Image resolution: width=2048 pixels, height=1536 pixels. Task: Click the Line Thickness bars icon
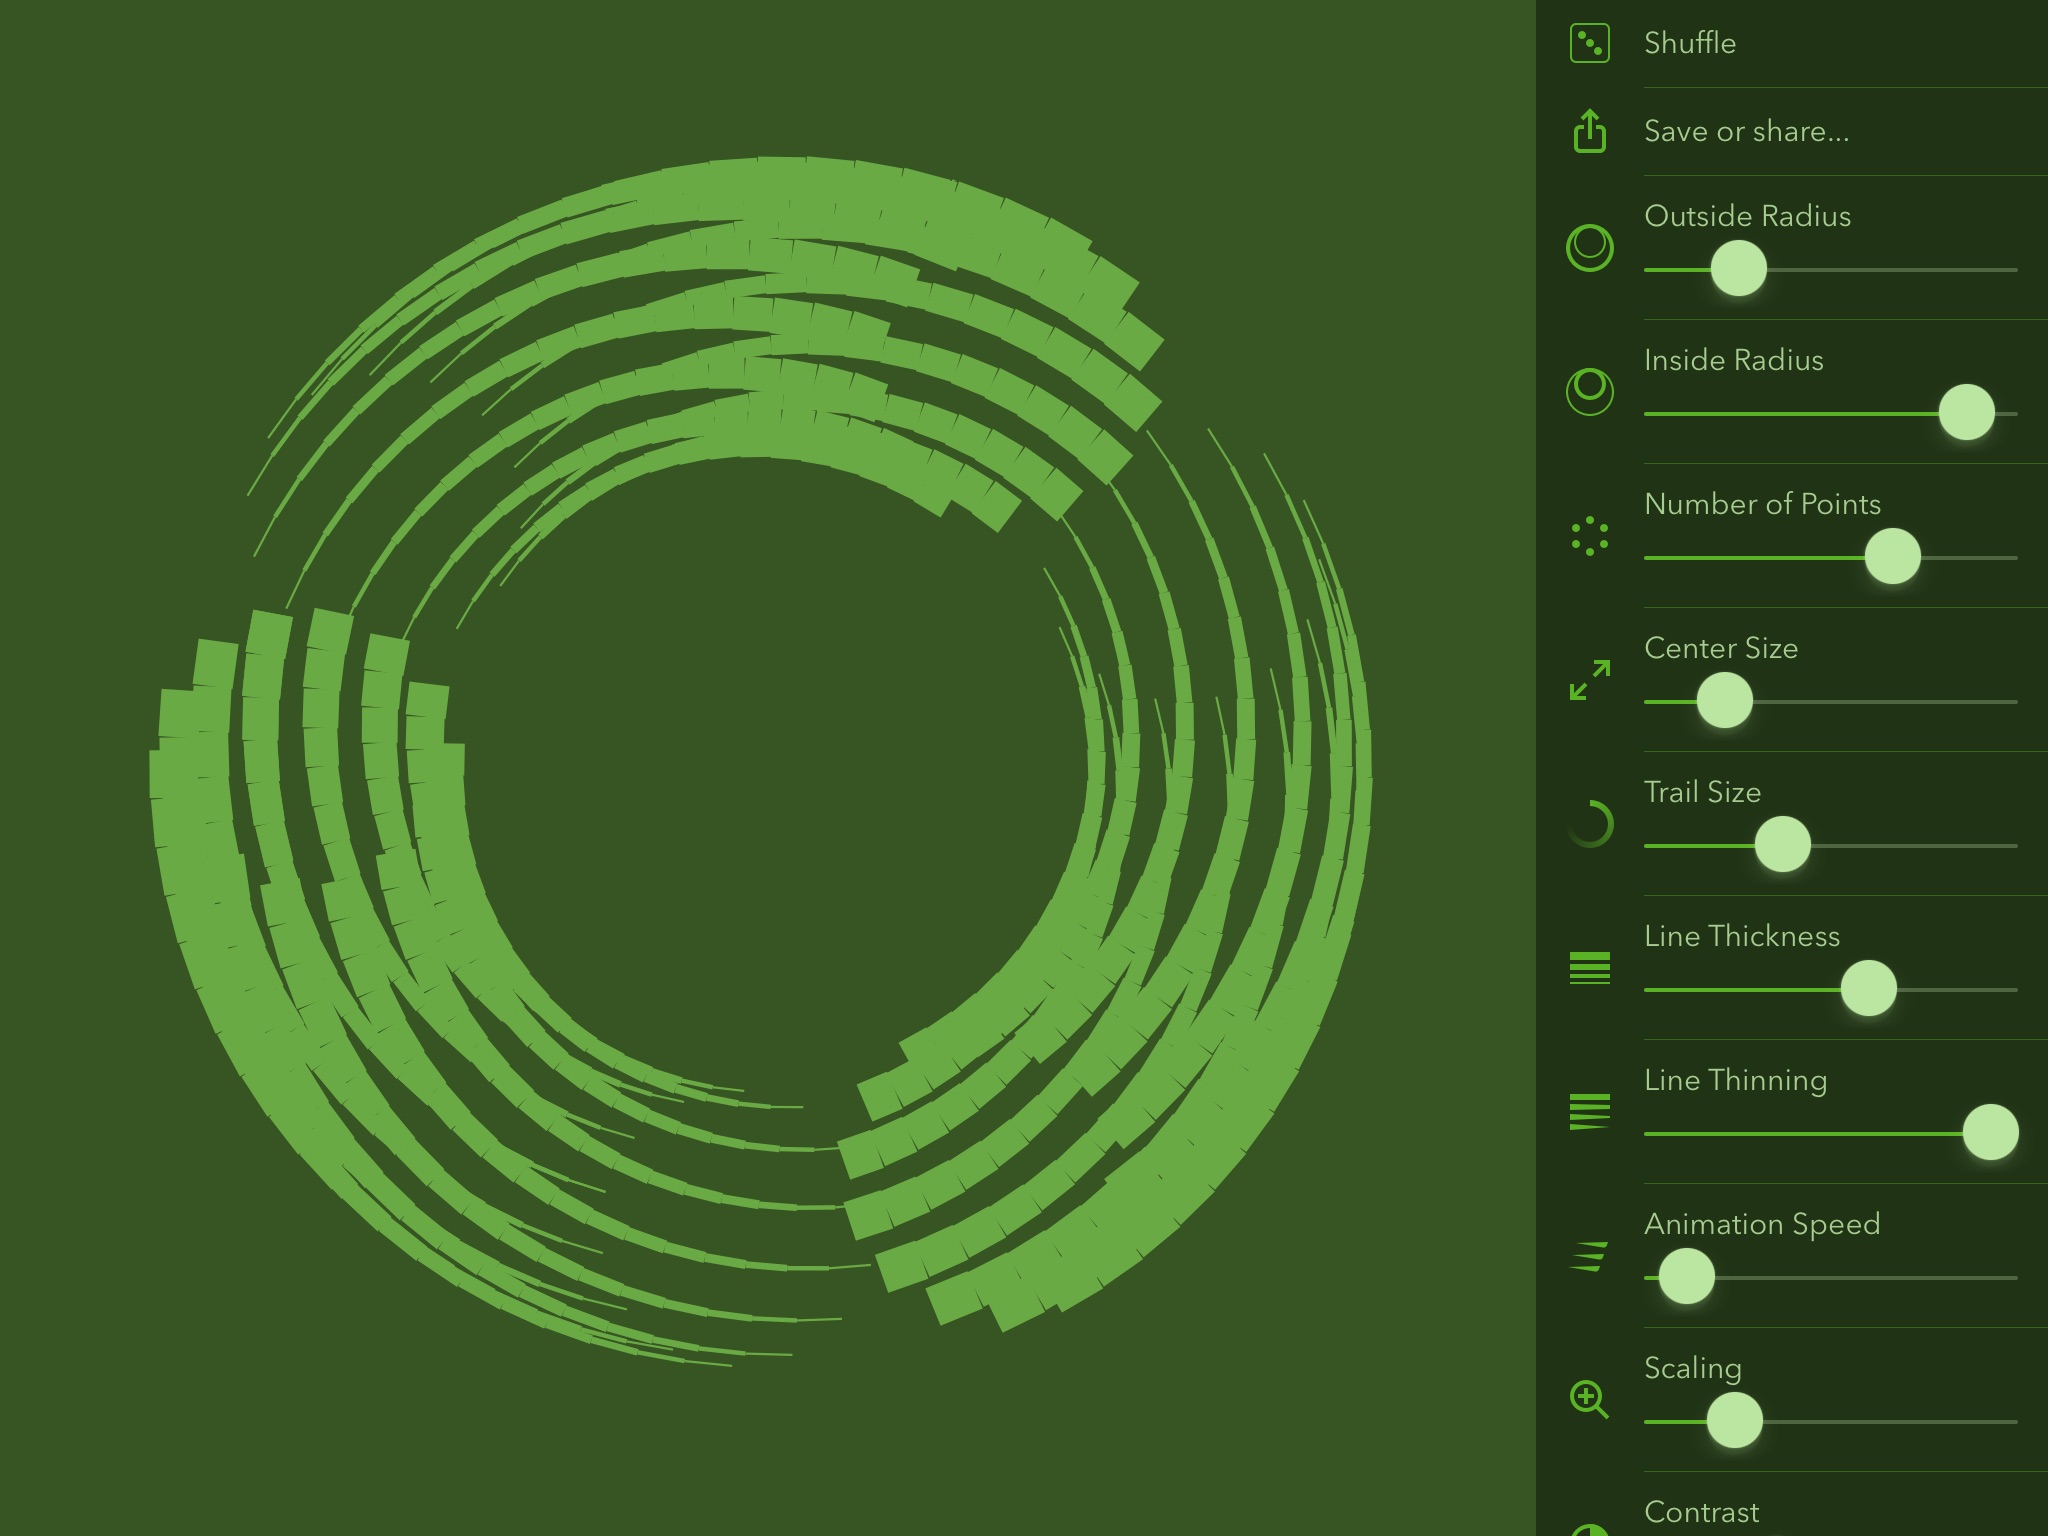1589,968
